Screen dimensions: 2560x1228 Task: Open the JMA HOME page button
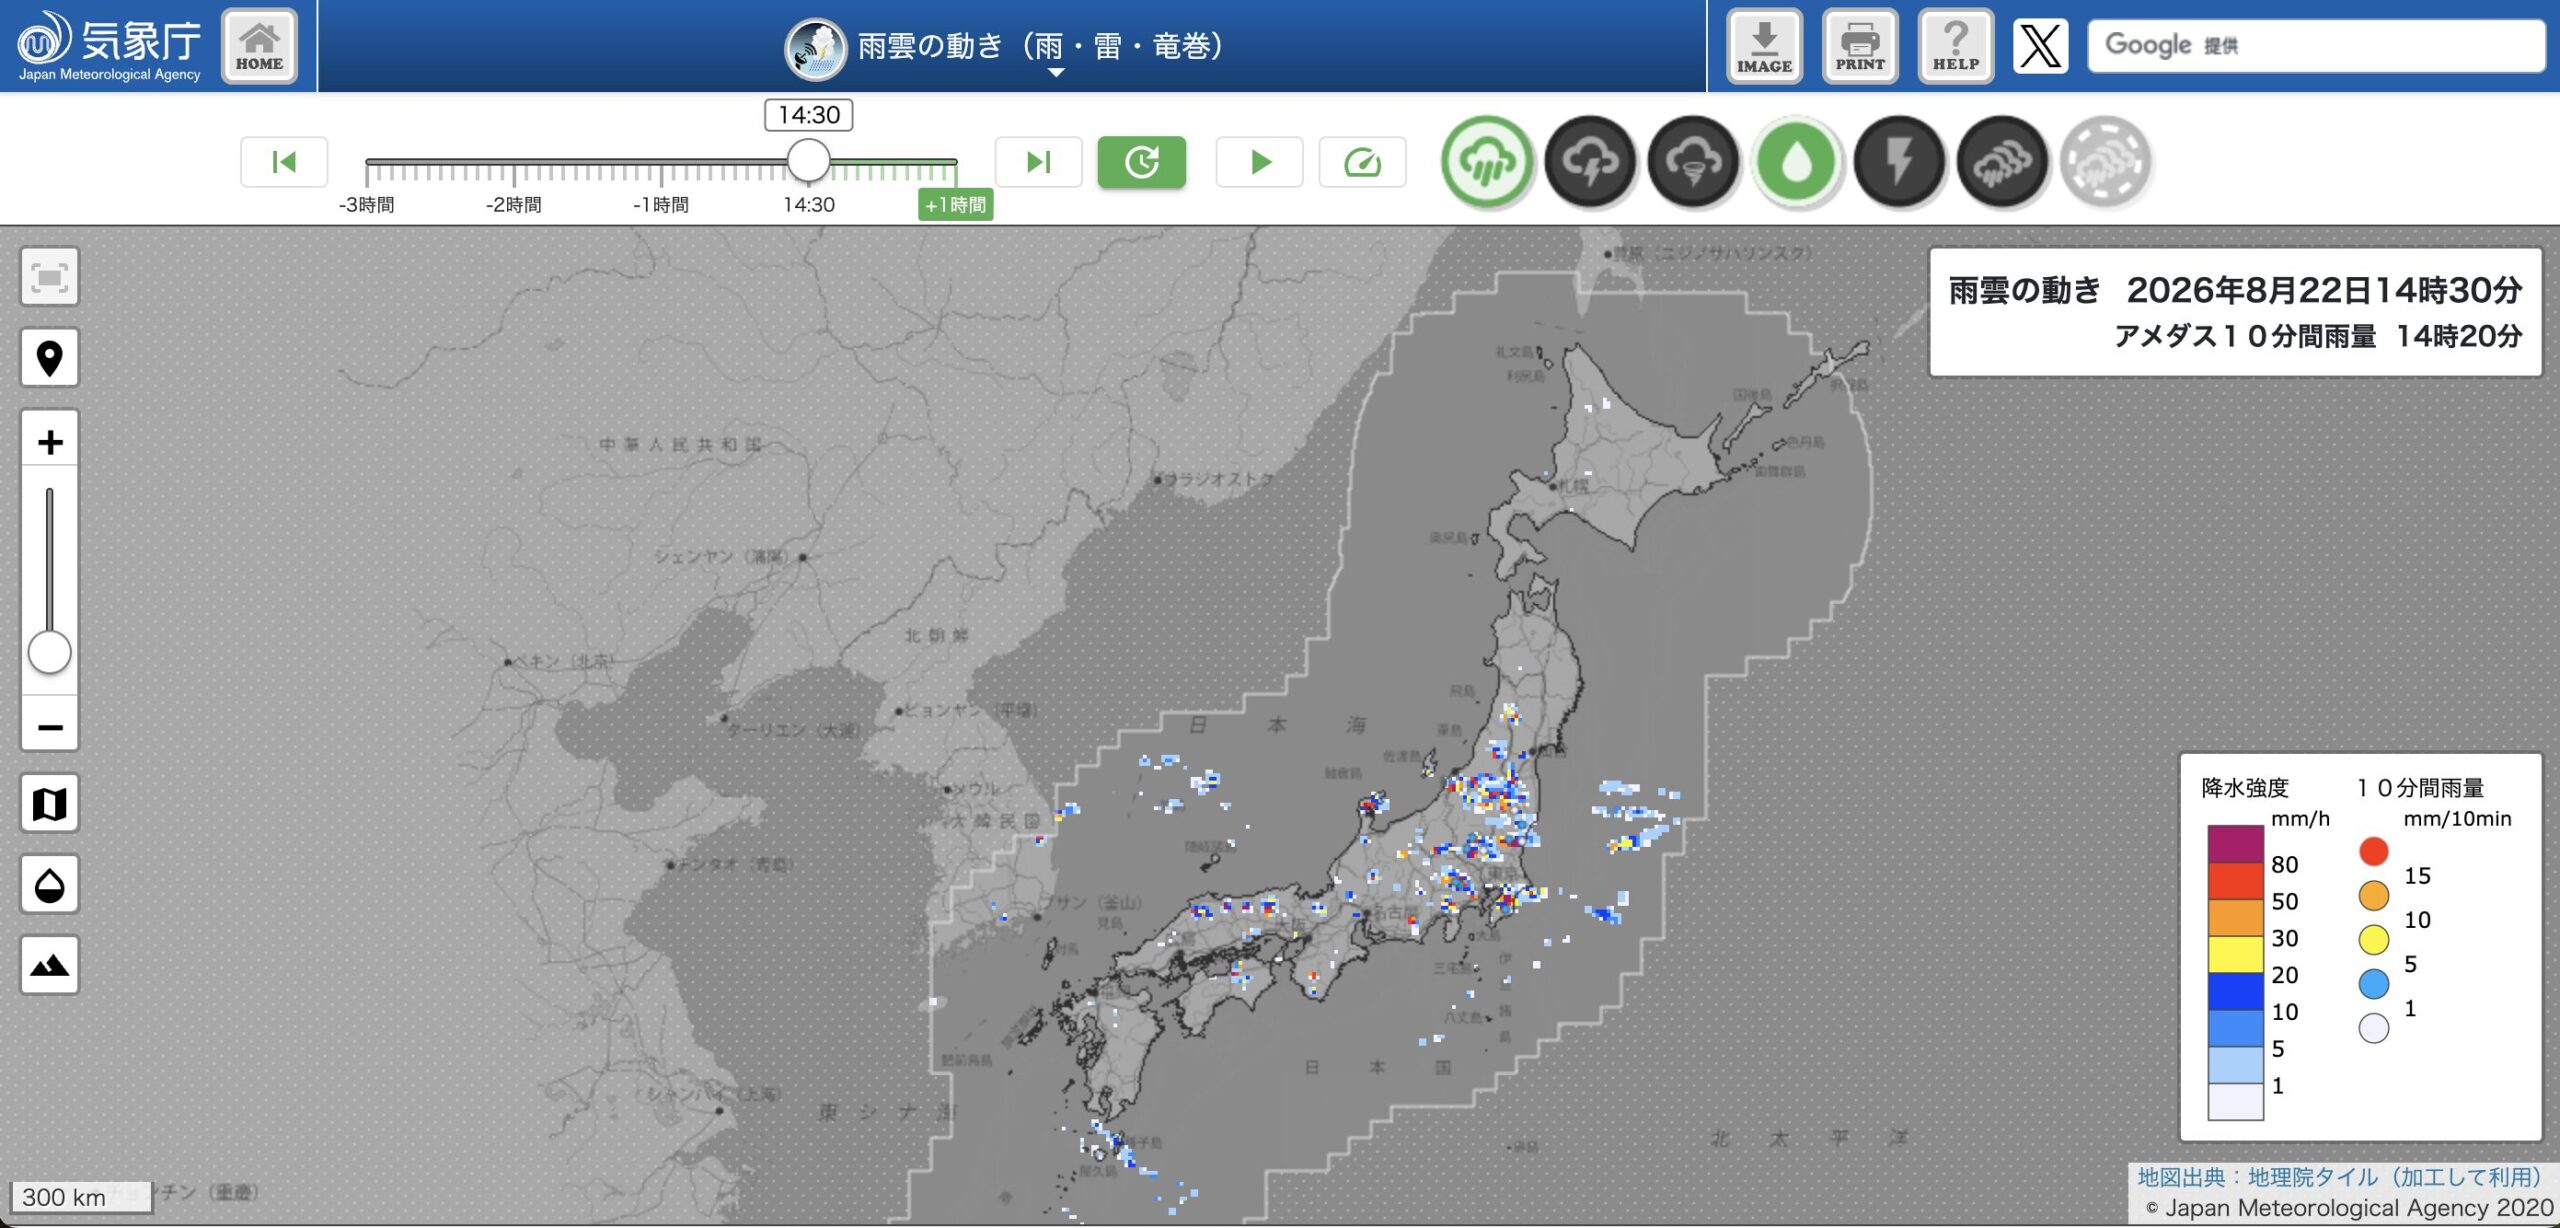(259, 46)
